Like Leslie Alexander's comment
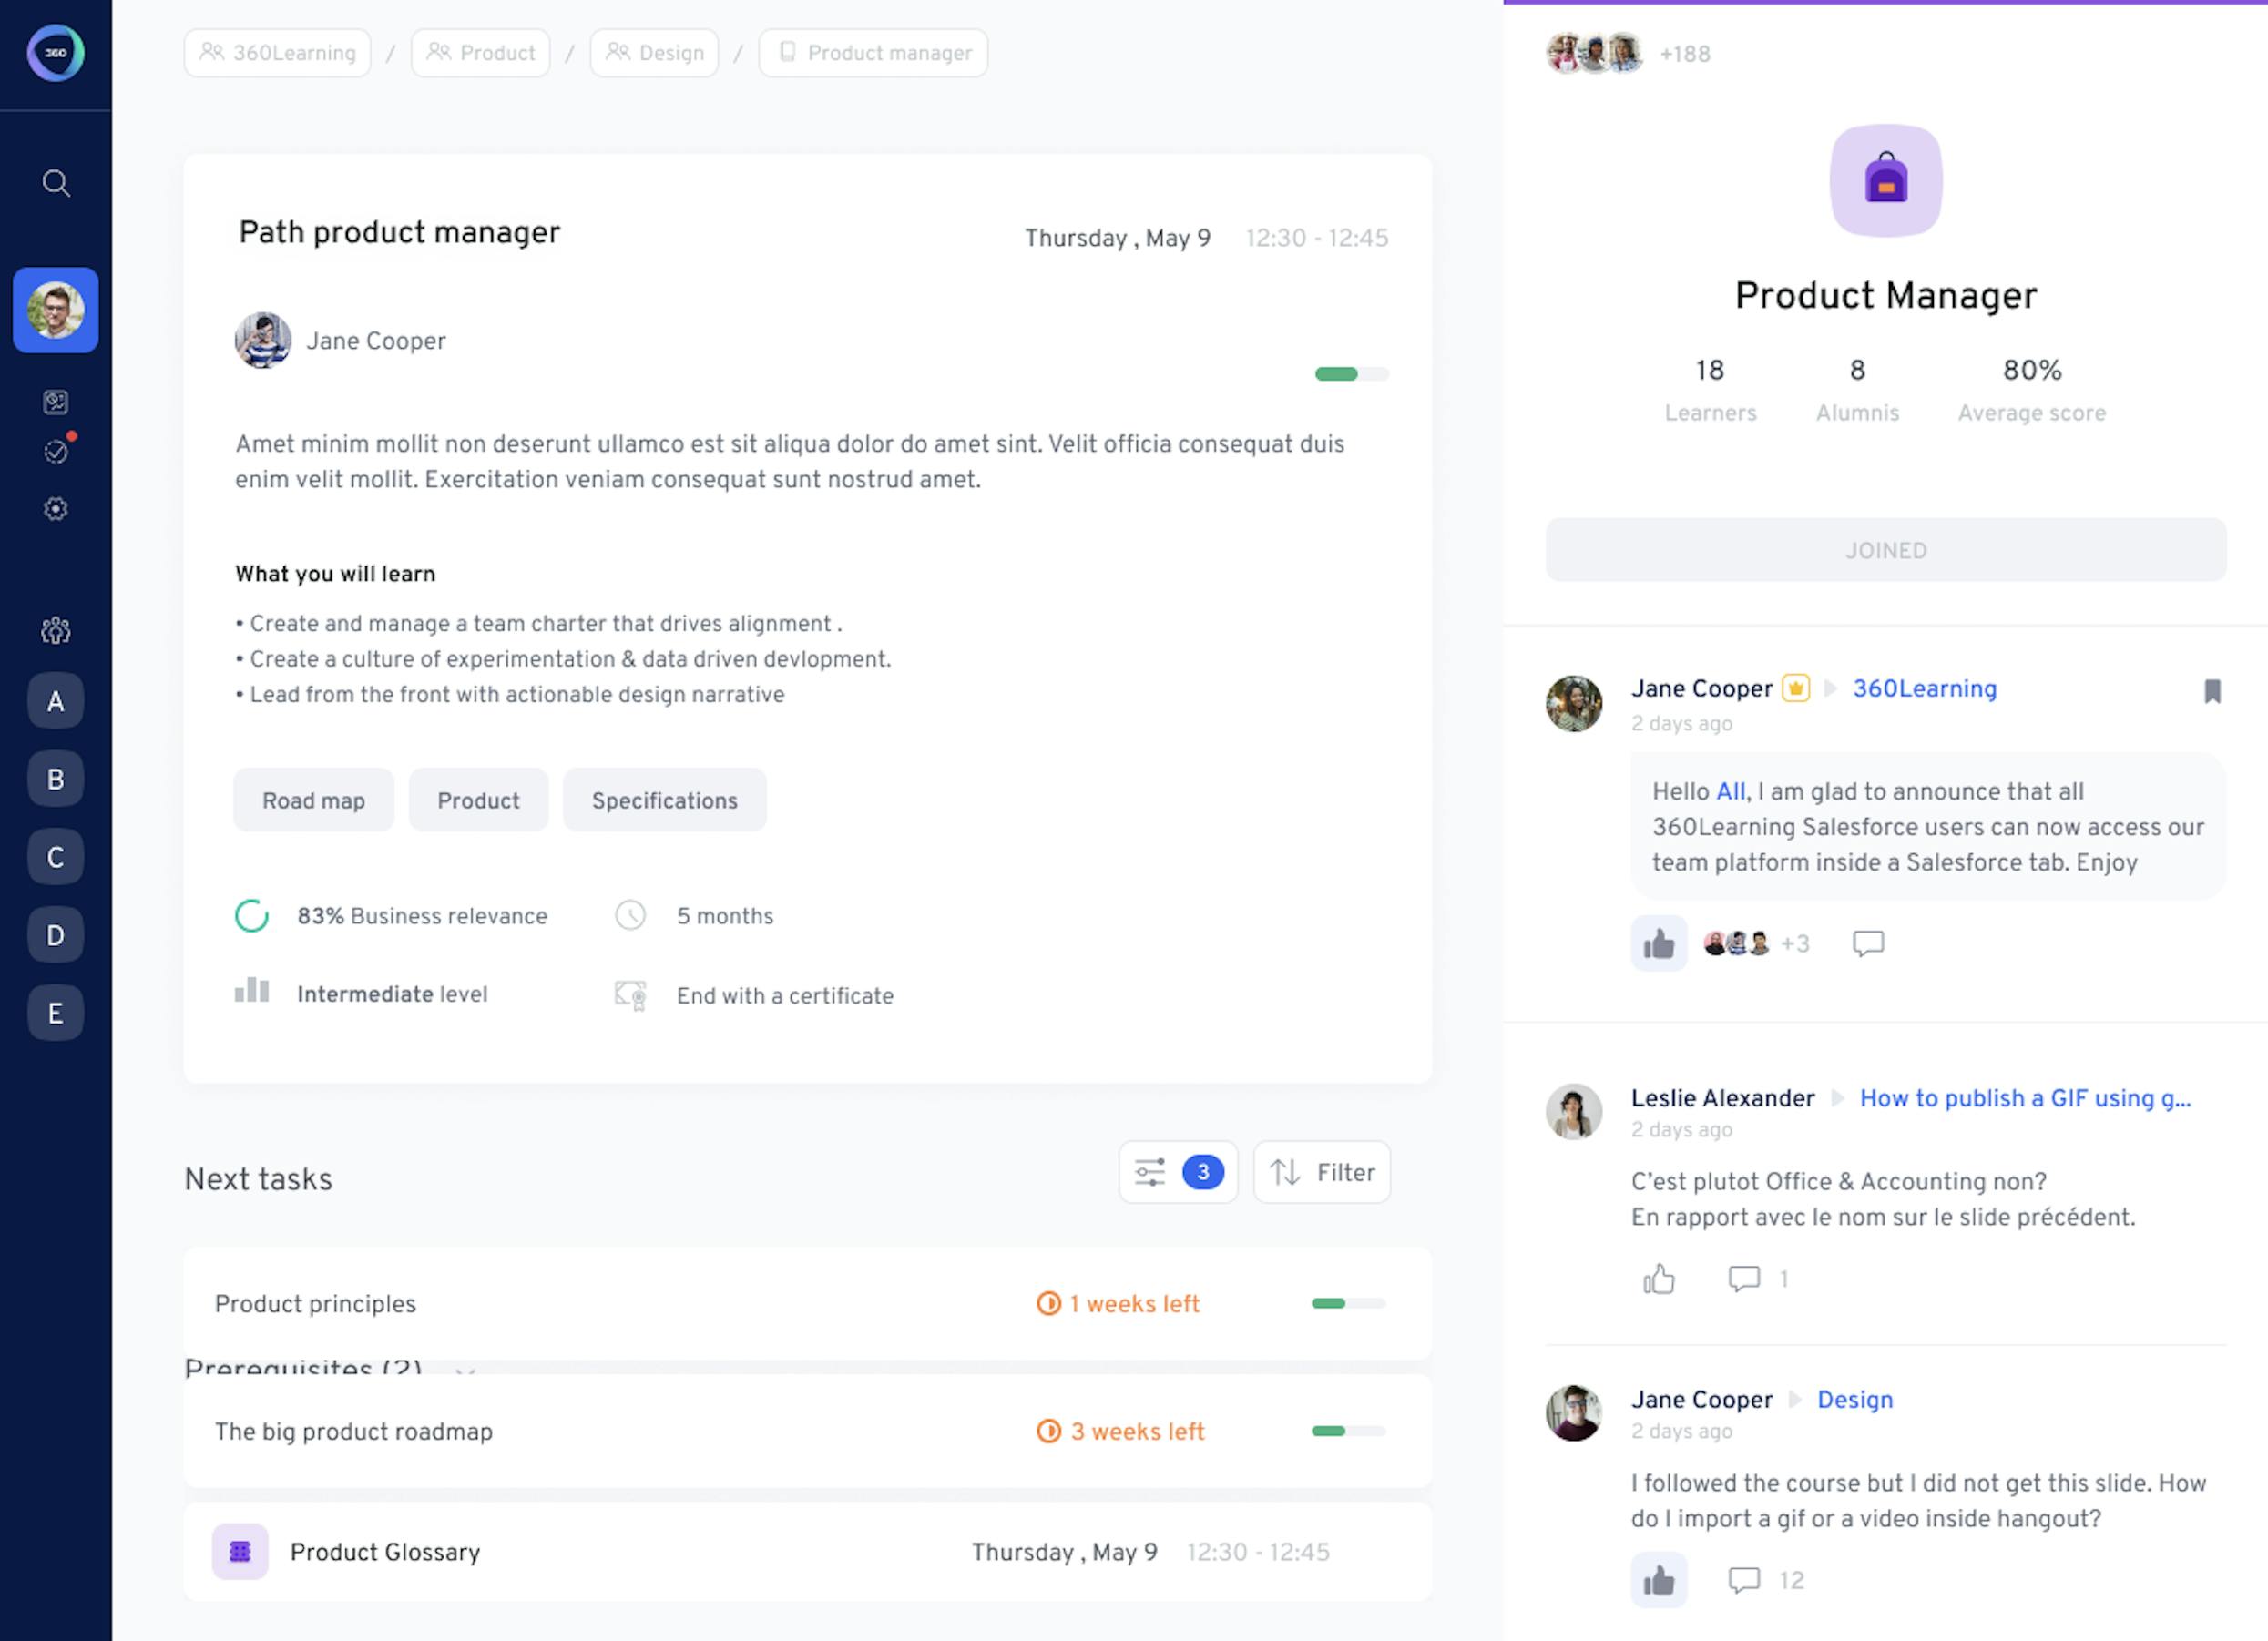Viewport: 2268px width, 1641px height. pyautogui.click(x=1659, y=1278)
